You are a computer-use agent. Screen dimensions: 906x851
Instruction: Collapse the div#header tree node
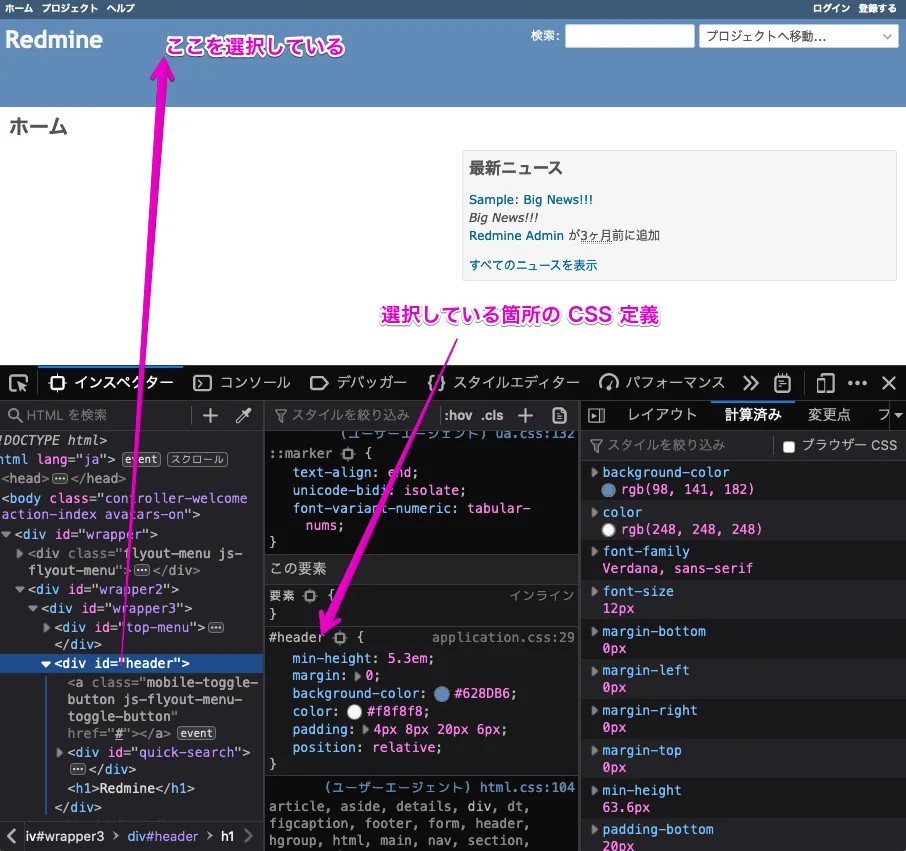coord(46,663)
